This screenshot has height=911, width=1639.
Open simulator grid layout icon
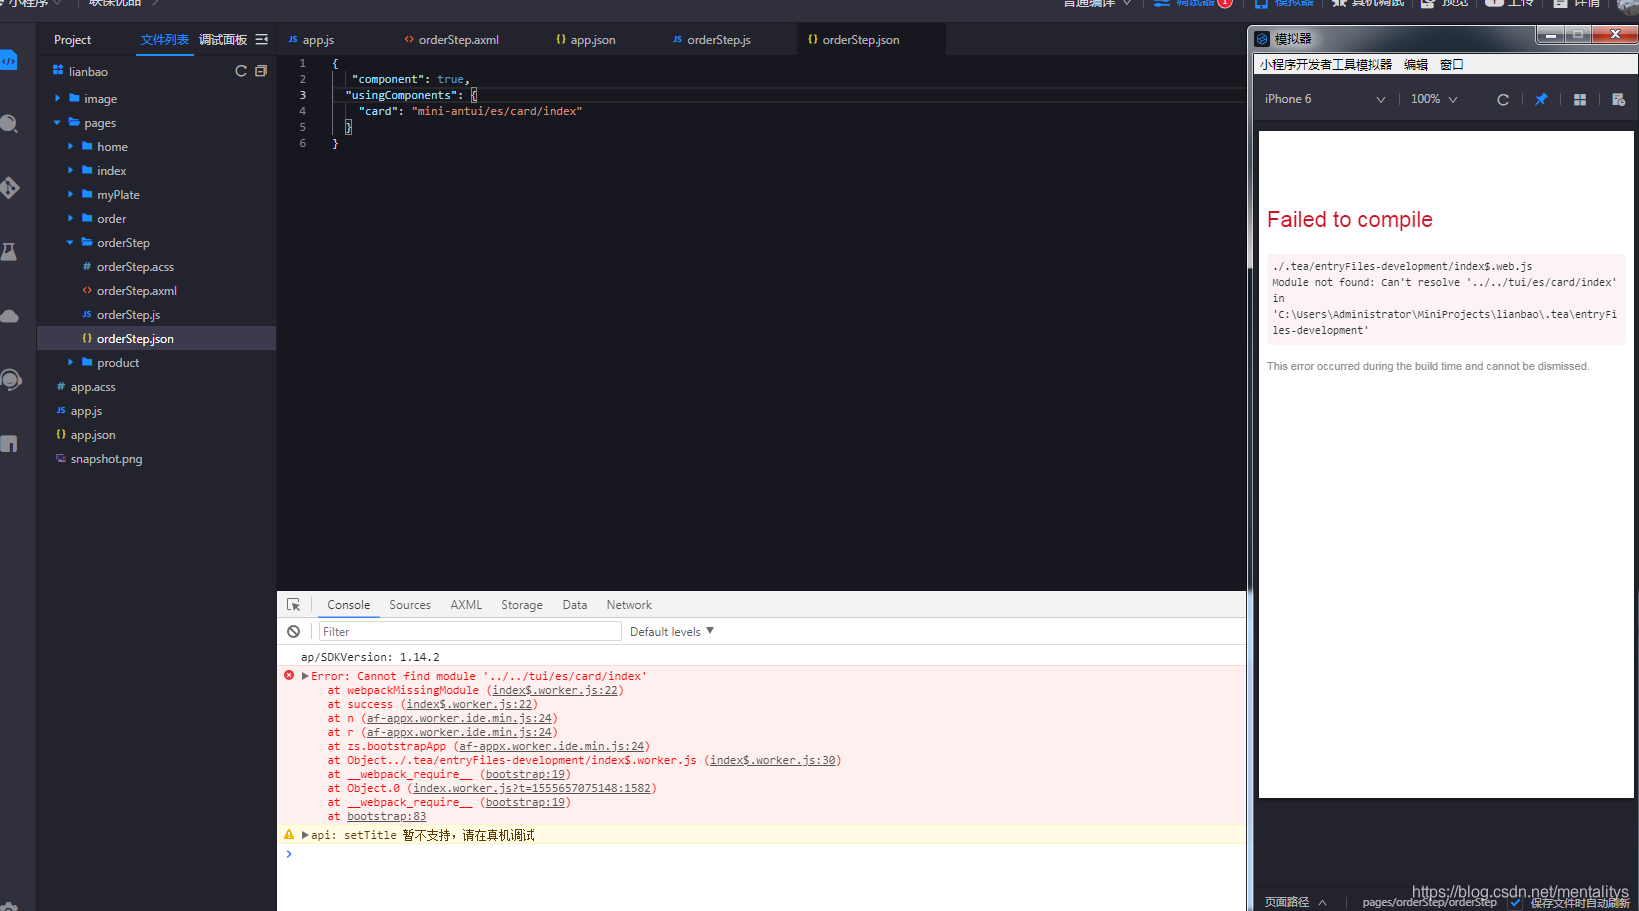[x=1580, y=99]
